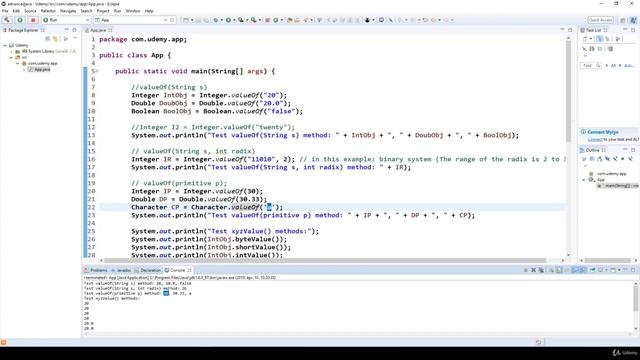Click the Save toolbar icon
The image size is (640, 360).
coord(198,20)
